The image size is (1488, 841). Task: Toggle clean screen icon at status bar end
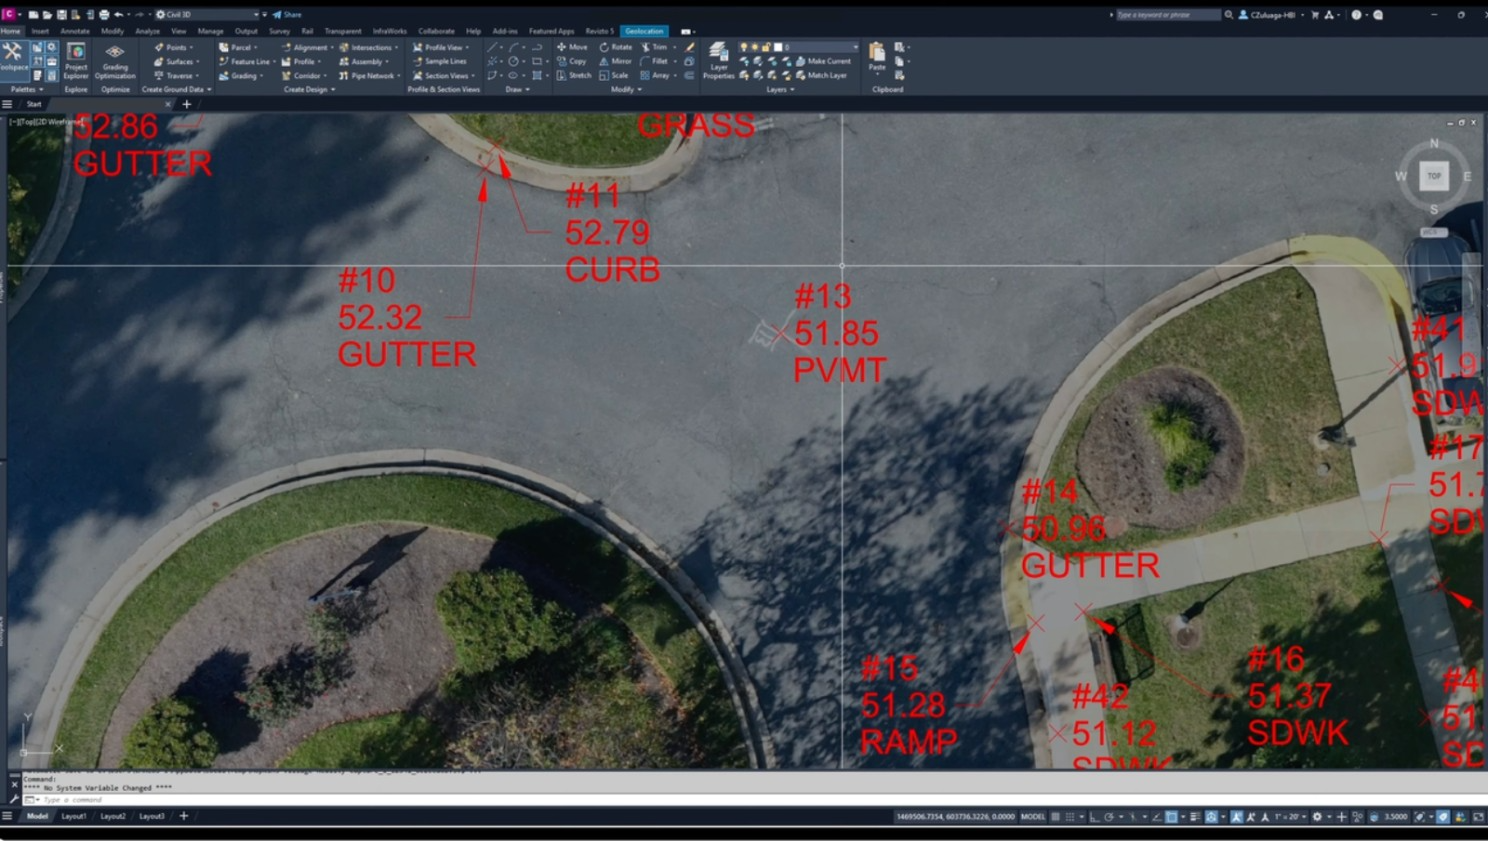pos(1479,817)
